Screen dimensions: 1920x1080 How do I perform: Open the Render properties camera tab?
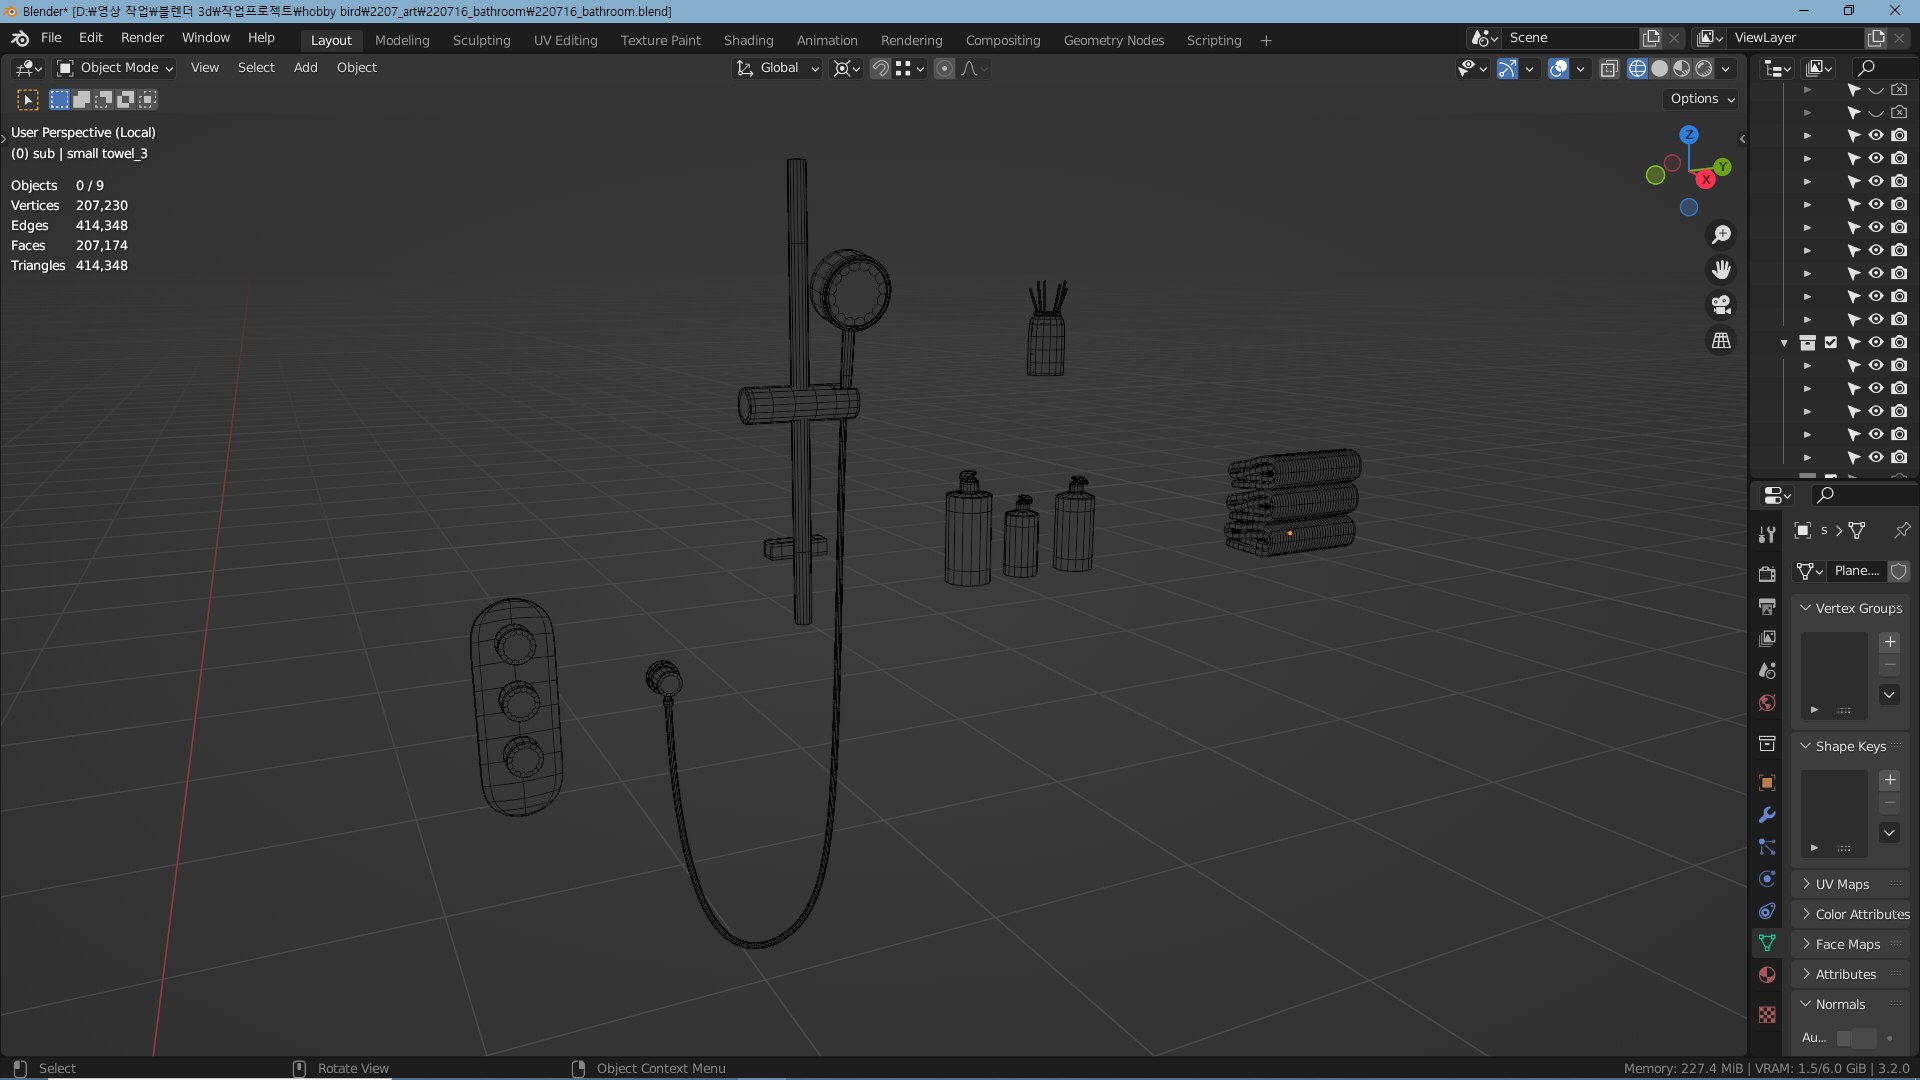click(1767, 574)
